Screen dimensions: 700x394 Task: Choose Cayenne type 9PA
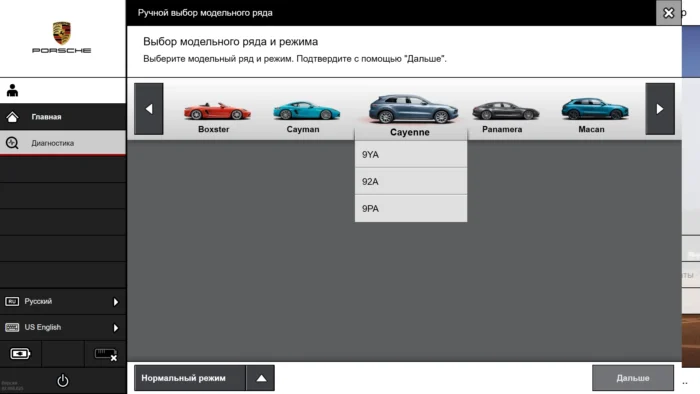[x=411, y=208]
